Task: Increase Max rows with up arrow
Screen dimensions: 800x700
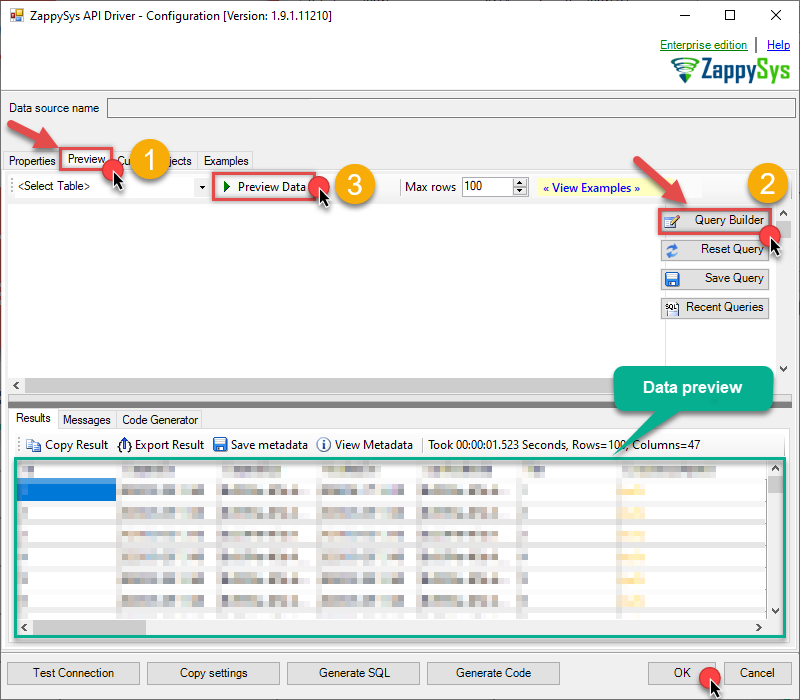Action: pos(520,183)
